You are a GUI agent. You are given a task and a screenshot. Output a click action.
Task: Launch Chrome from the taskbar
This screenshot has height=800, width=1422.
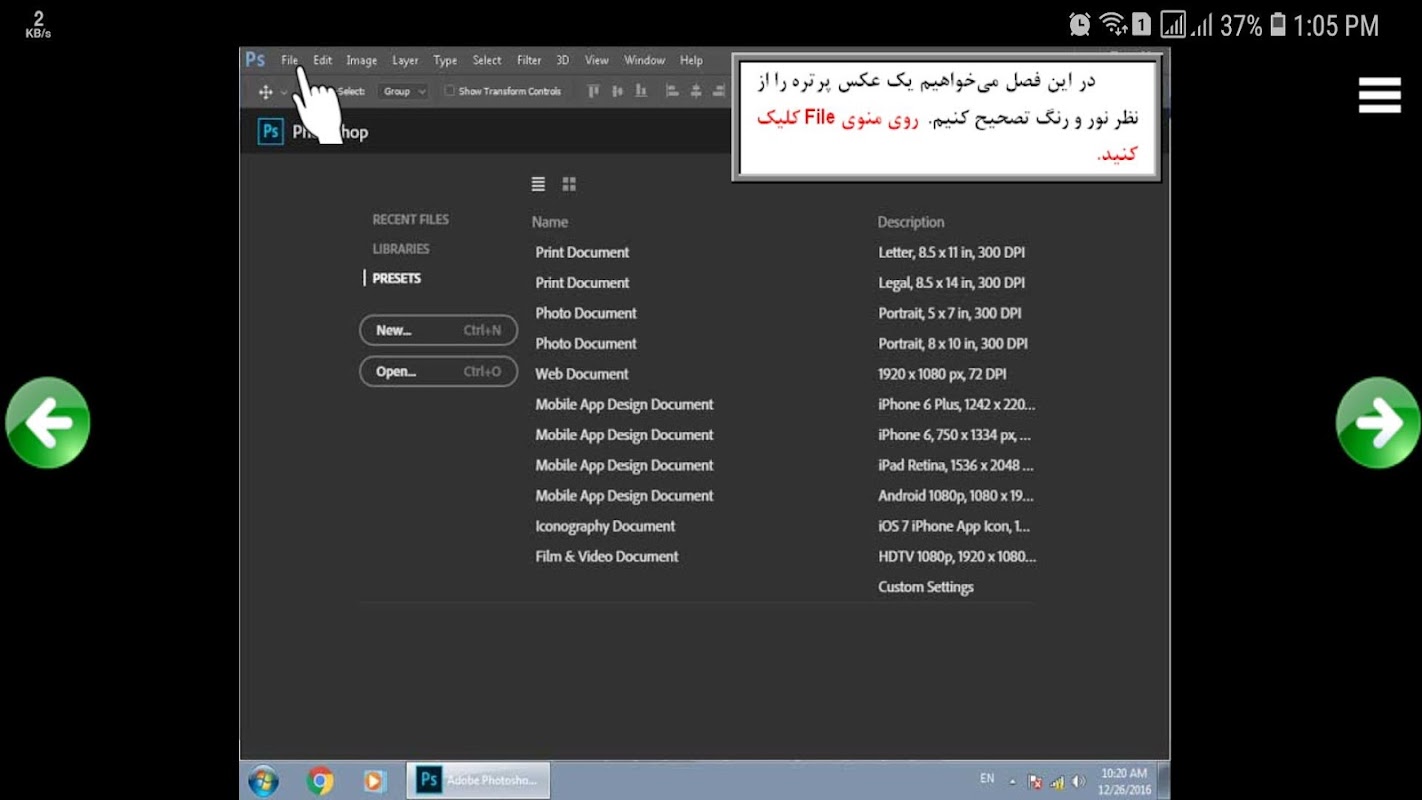[320, 781]
